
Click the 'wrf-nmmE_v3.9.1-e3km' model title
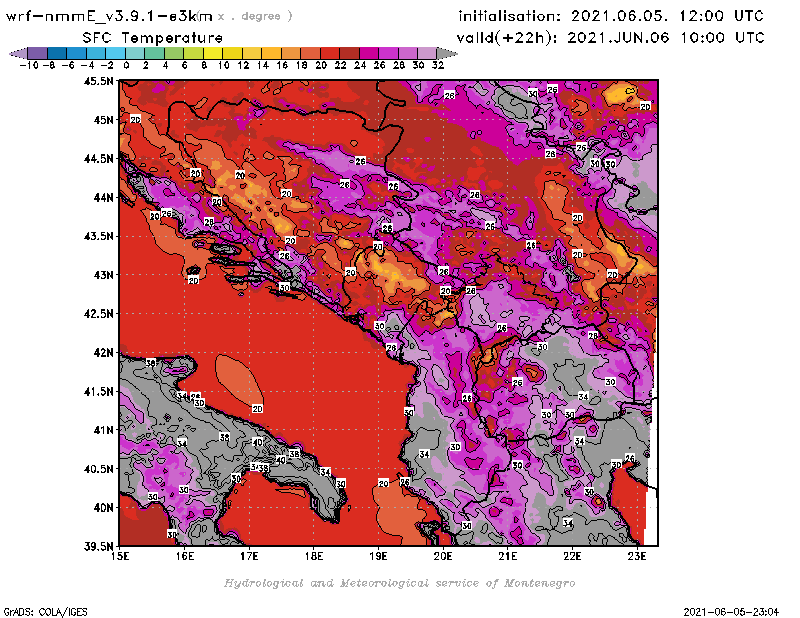[x=109, y=16]
